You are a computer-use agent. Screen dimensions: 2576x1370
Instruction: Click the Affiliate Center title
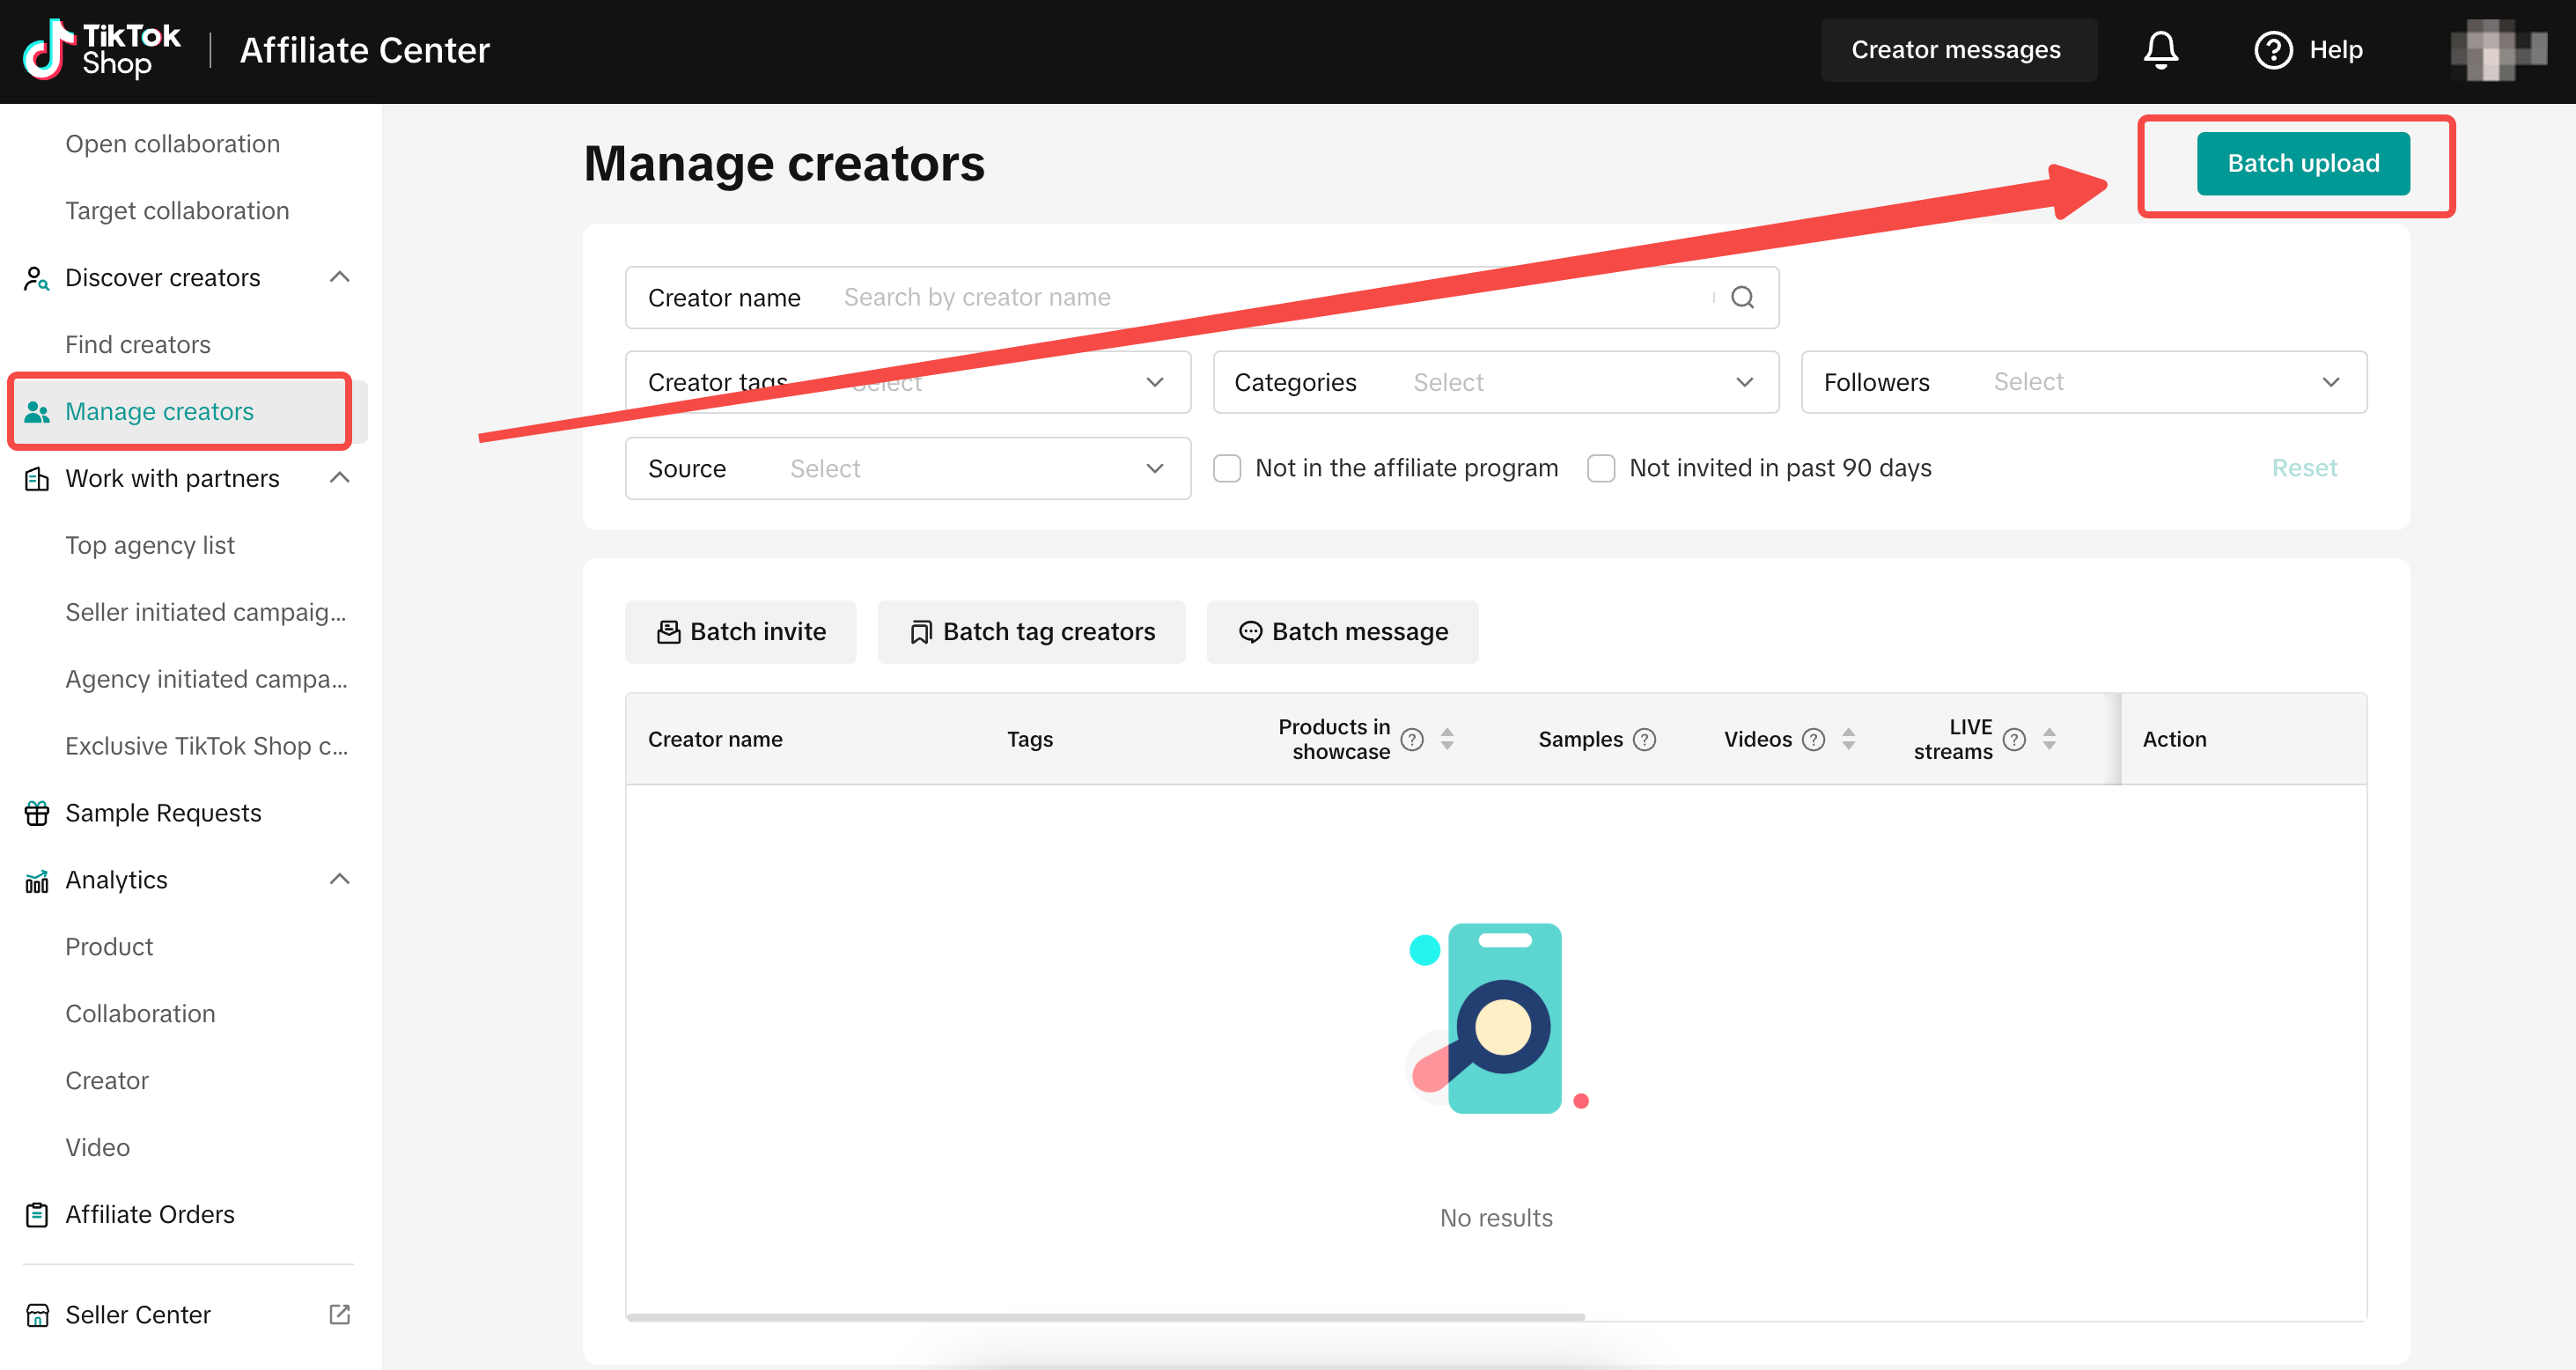pos(365,50)
